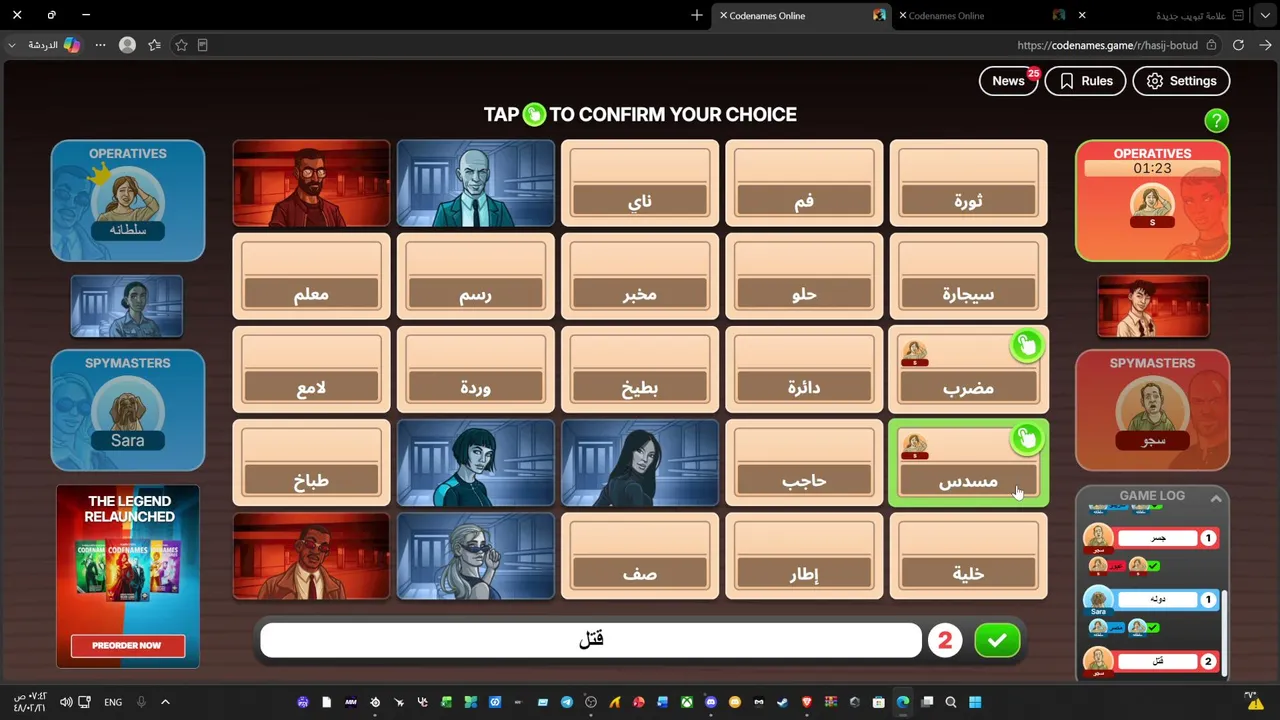The height and width of the screenshot is (720, 1280).
Task: Select the word card معلم
Action: 311,276
